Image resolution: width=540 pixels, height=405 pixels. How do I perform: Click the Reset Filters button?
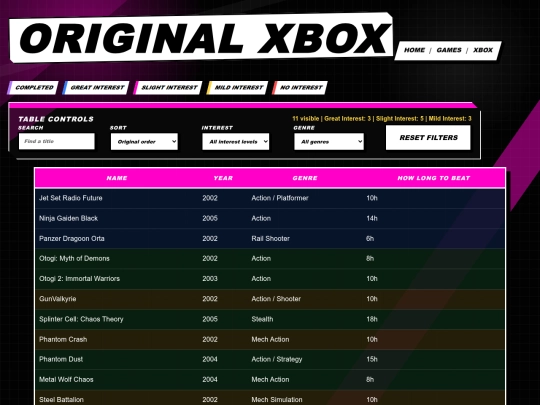(x=428, y=137)
